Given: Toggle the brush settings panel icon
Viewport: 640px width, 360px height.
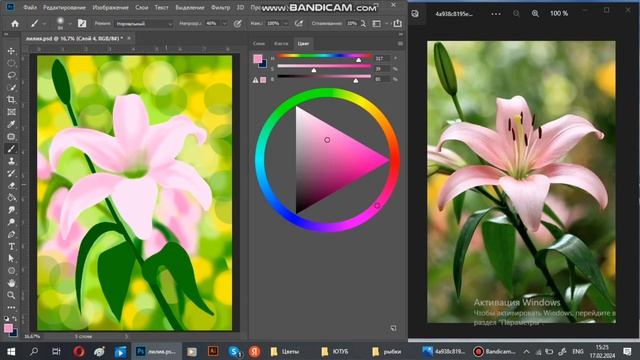Looking at the screenshot, I should click(82, 24).
